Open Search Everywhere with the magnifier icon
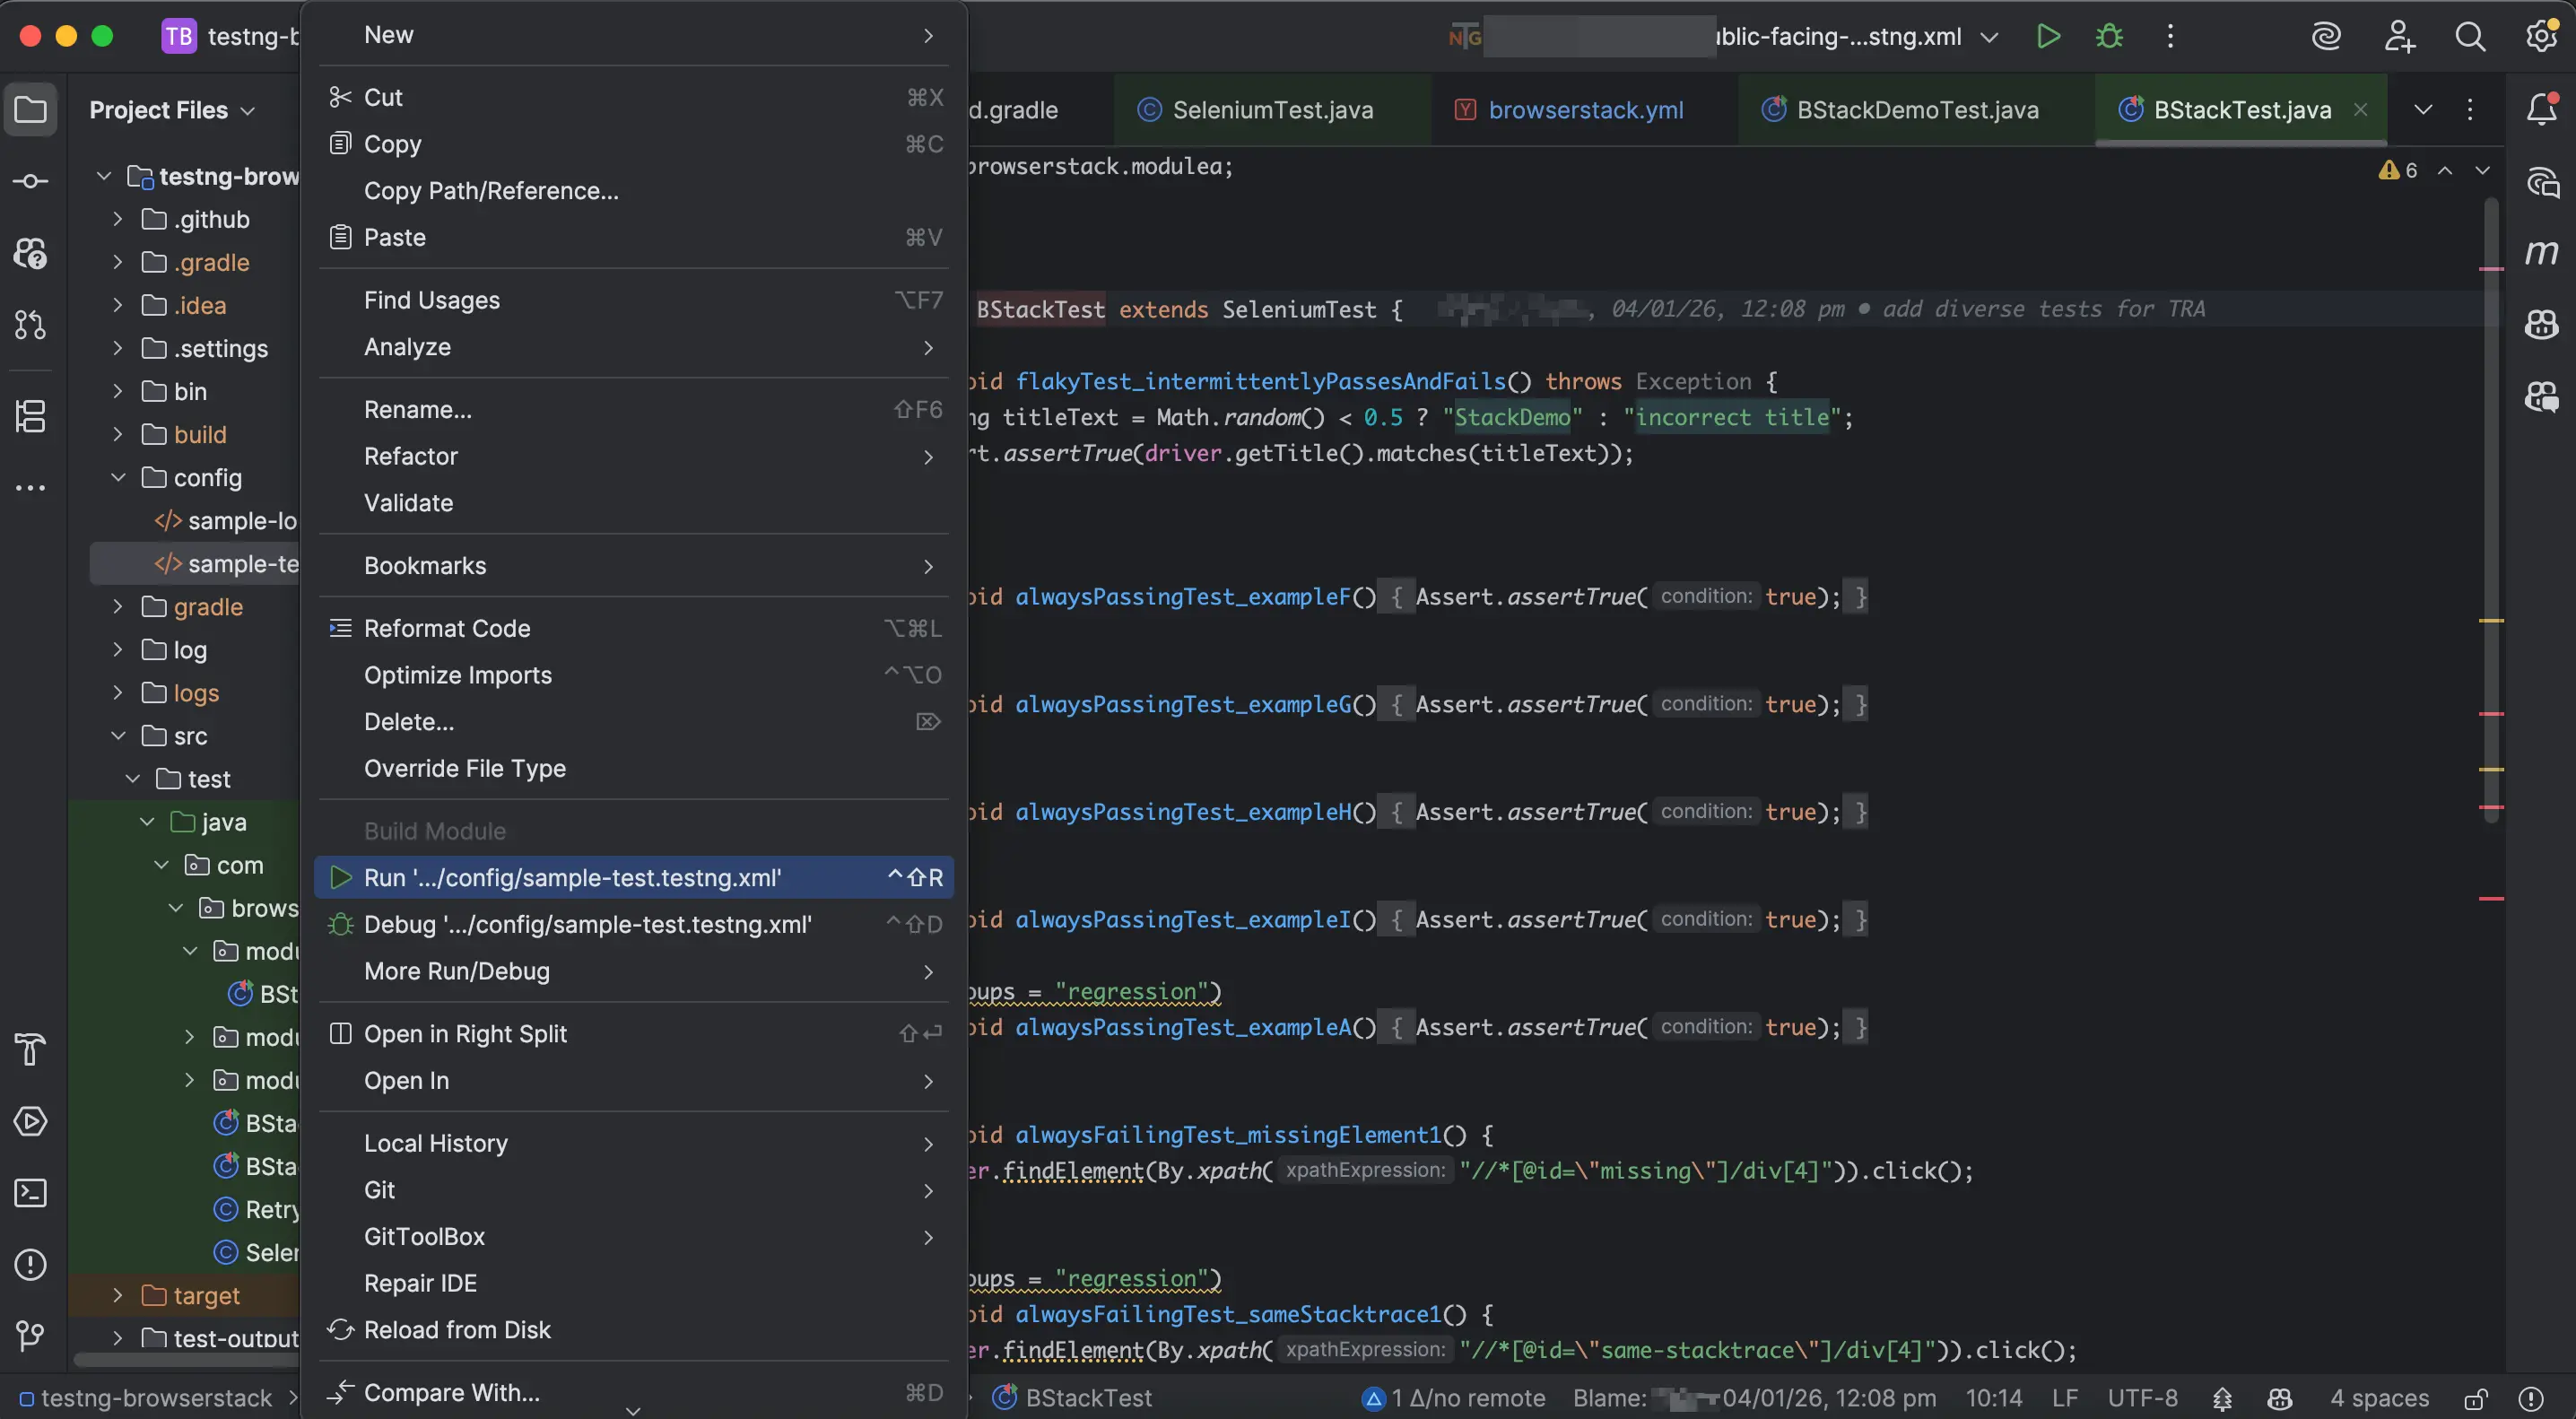2576x1419 pixels. (2470, 36)
